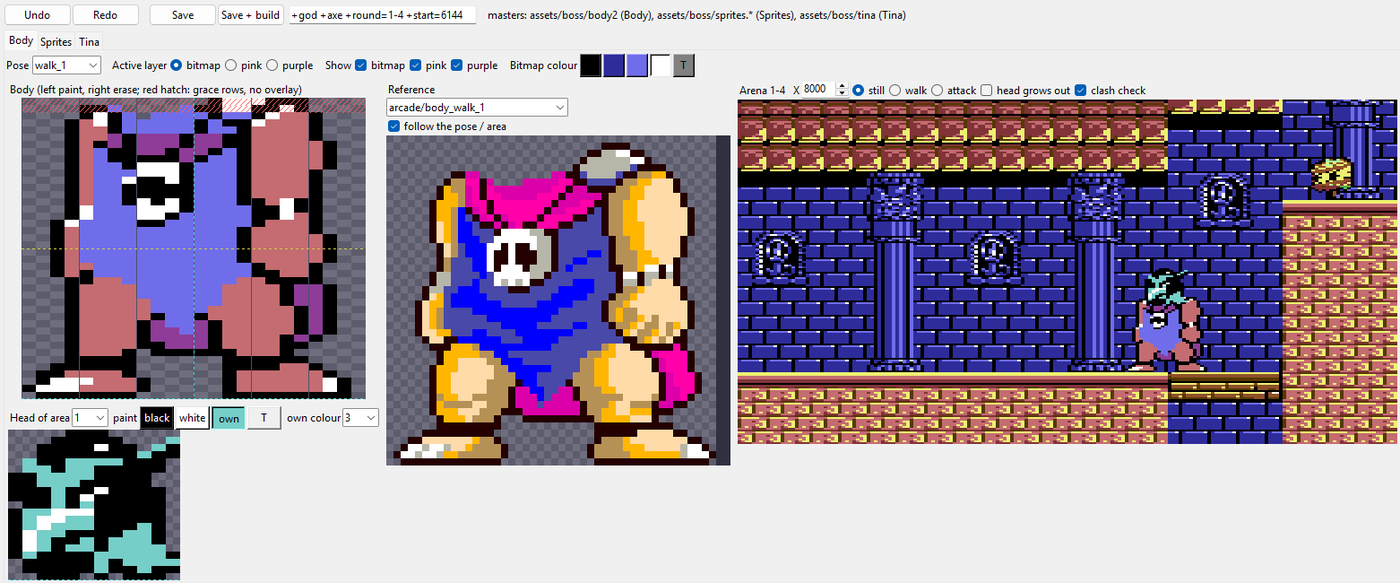This screenshot has width=1400, height=583.
Task: Increase the Arena X value with up arrow
Action: (841, 86)
